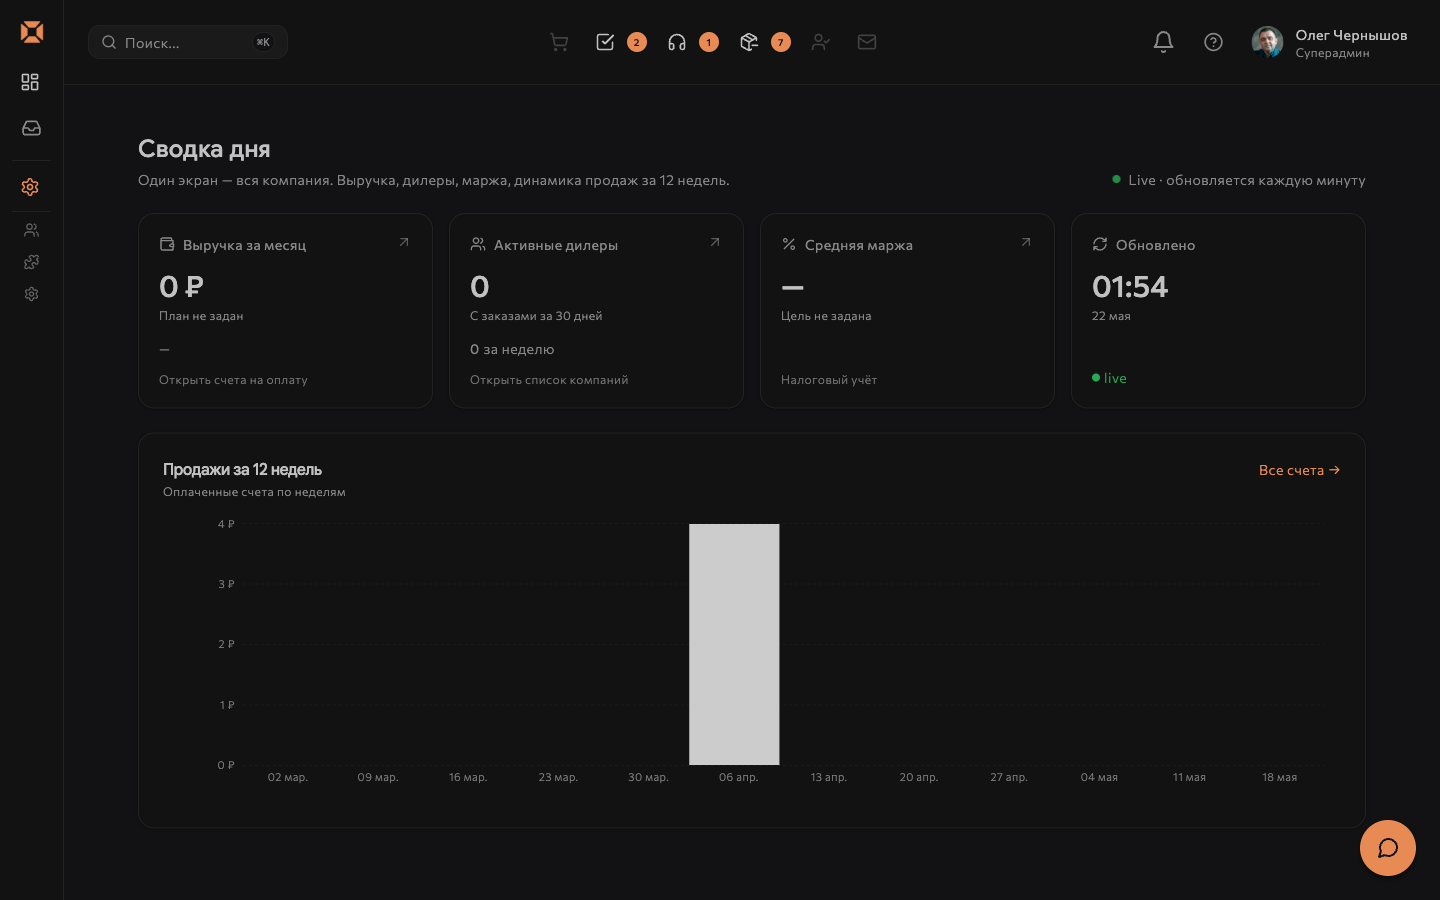Click the 06 апр. bar in the sales chart
Image resolution: width=1440 pixels, height=900 pixels.
click(734, 644)
